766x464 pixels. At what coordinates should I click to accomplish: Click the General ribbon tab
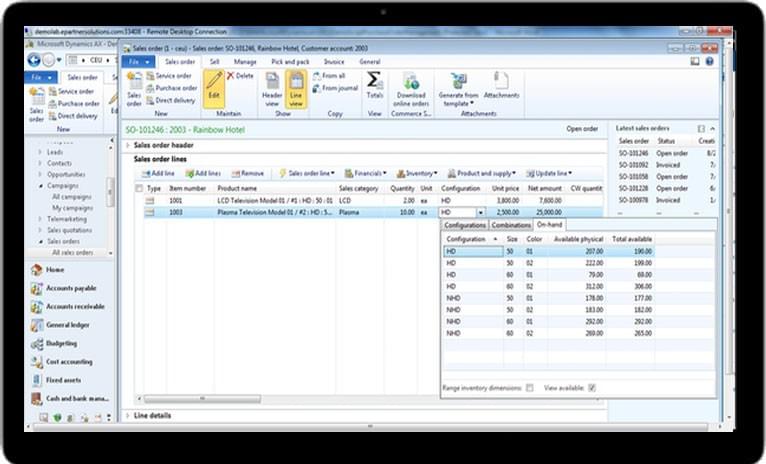pos(369,62)
